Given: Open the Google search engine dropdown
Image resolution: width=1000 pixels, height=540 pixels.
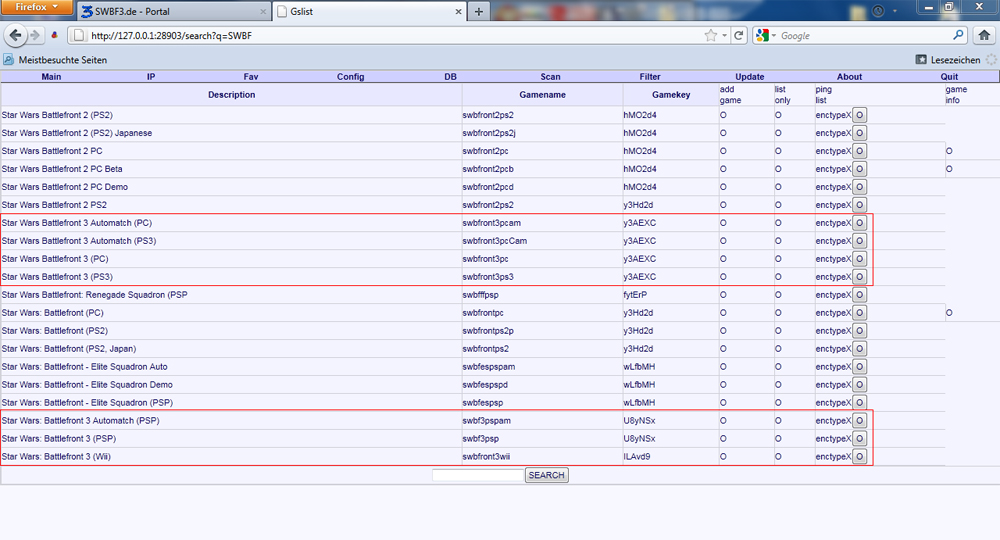Looking at the screenshot, I should 766,36.
